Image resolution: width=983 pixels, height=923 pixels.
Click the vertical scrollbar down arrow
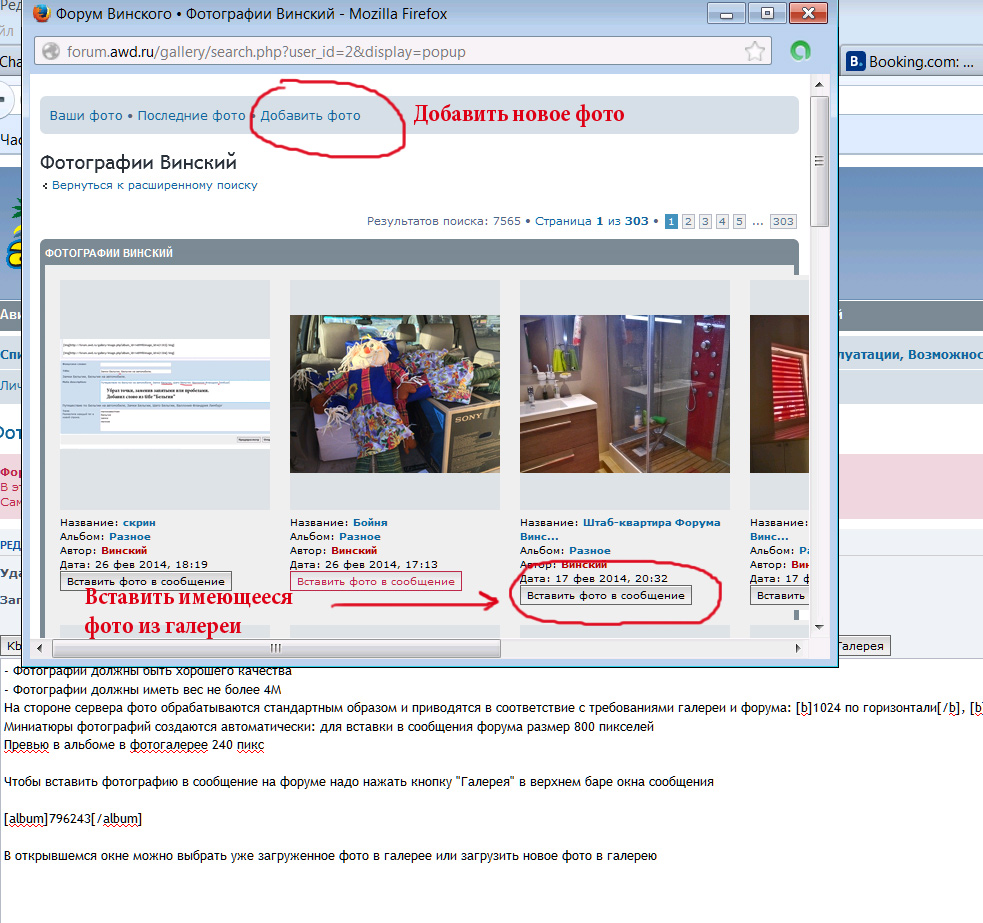[818, 625]
